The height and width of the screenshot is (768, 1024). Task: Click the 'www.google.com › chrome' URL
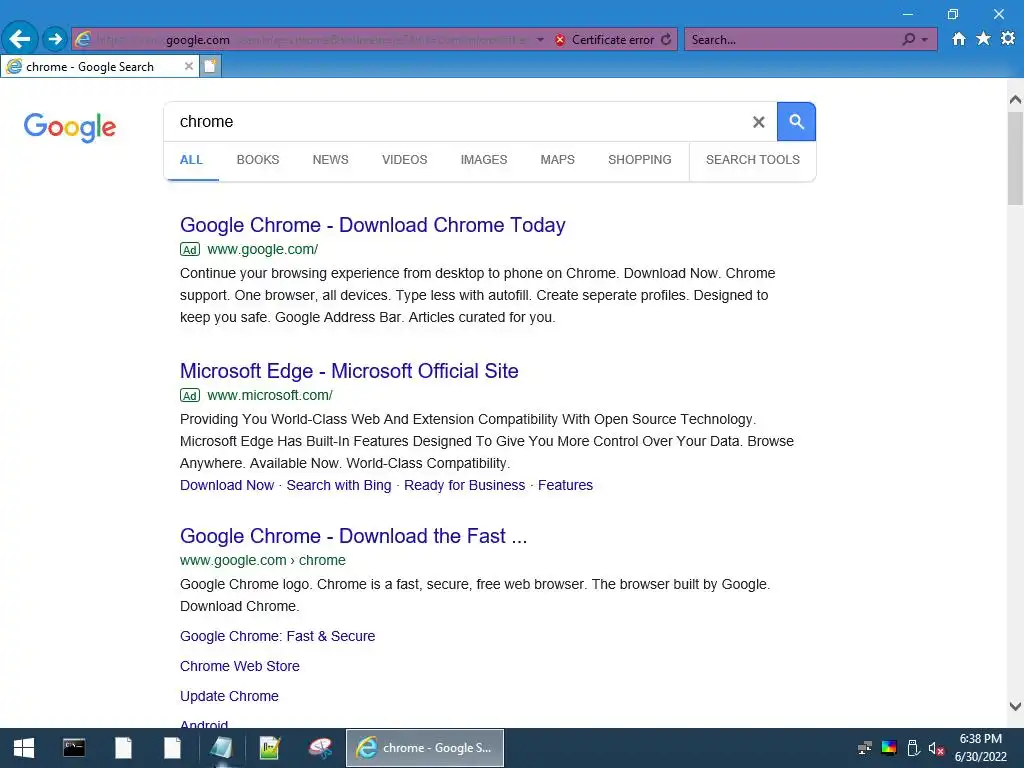tap(263, 560)
